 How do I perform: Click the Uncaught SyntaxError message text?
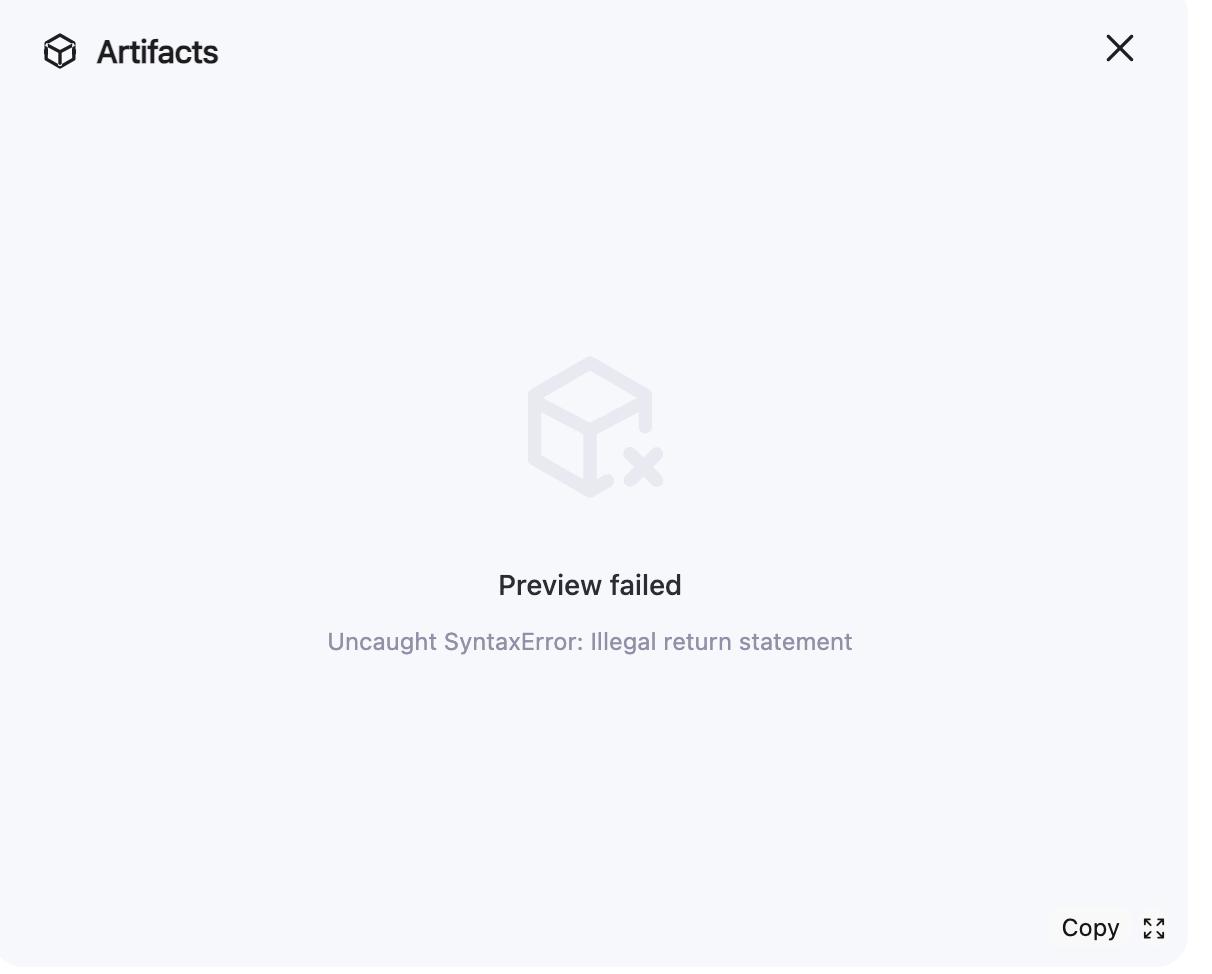590,642
